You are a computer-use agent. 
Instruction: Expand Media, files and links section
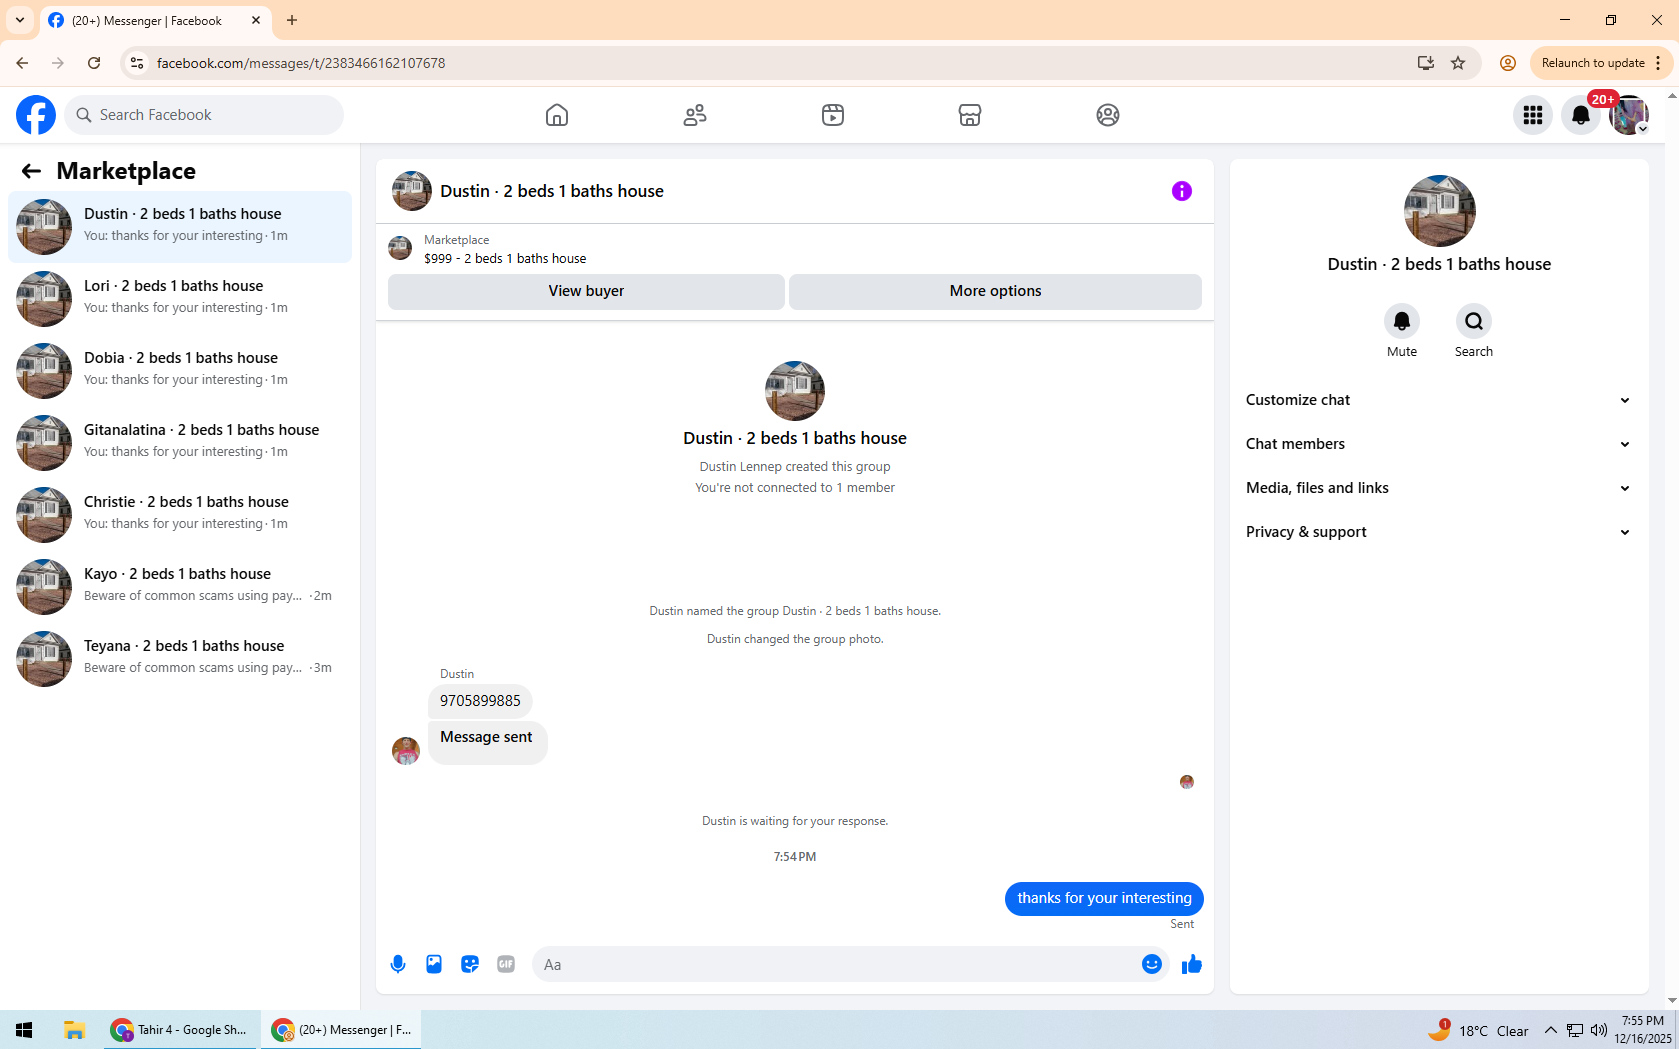tap(1439, 488)
